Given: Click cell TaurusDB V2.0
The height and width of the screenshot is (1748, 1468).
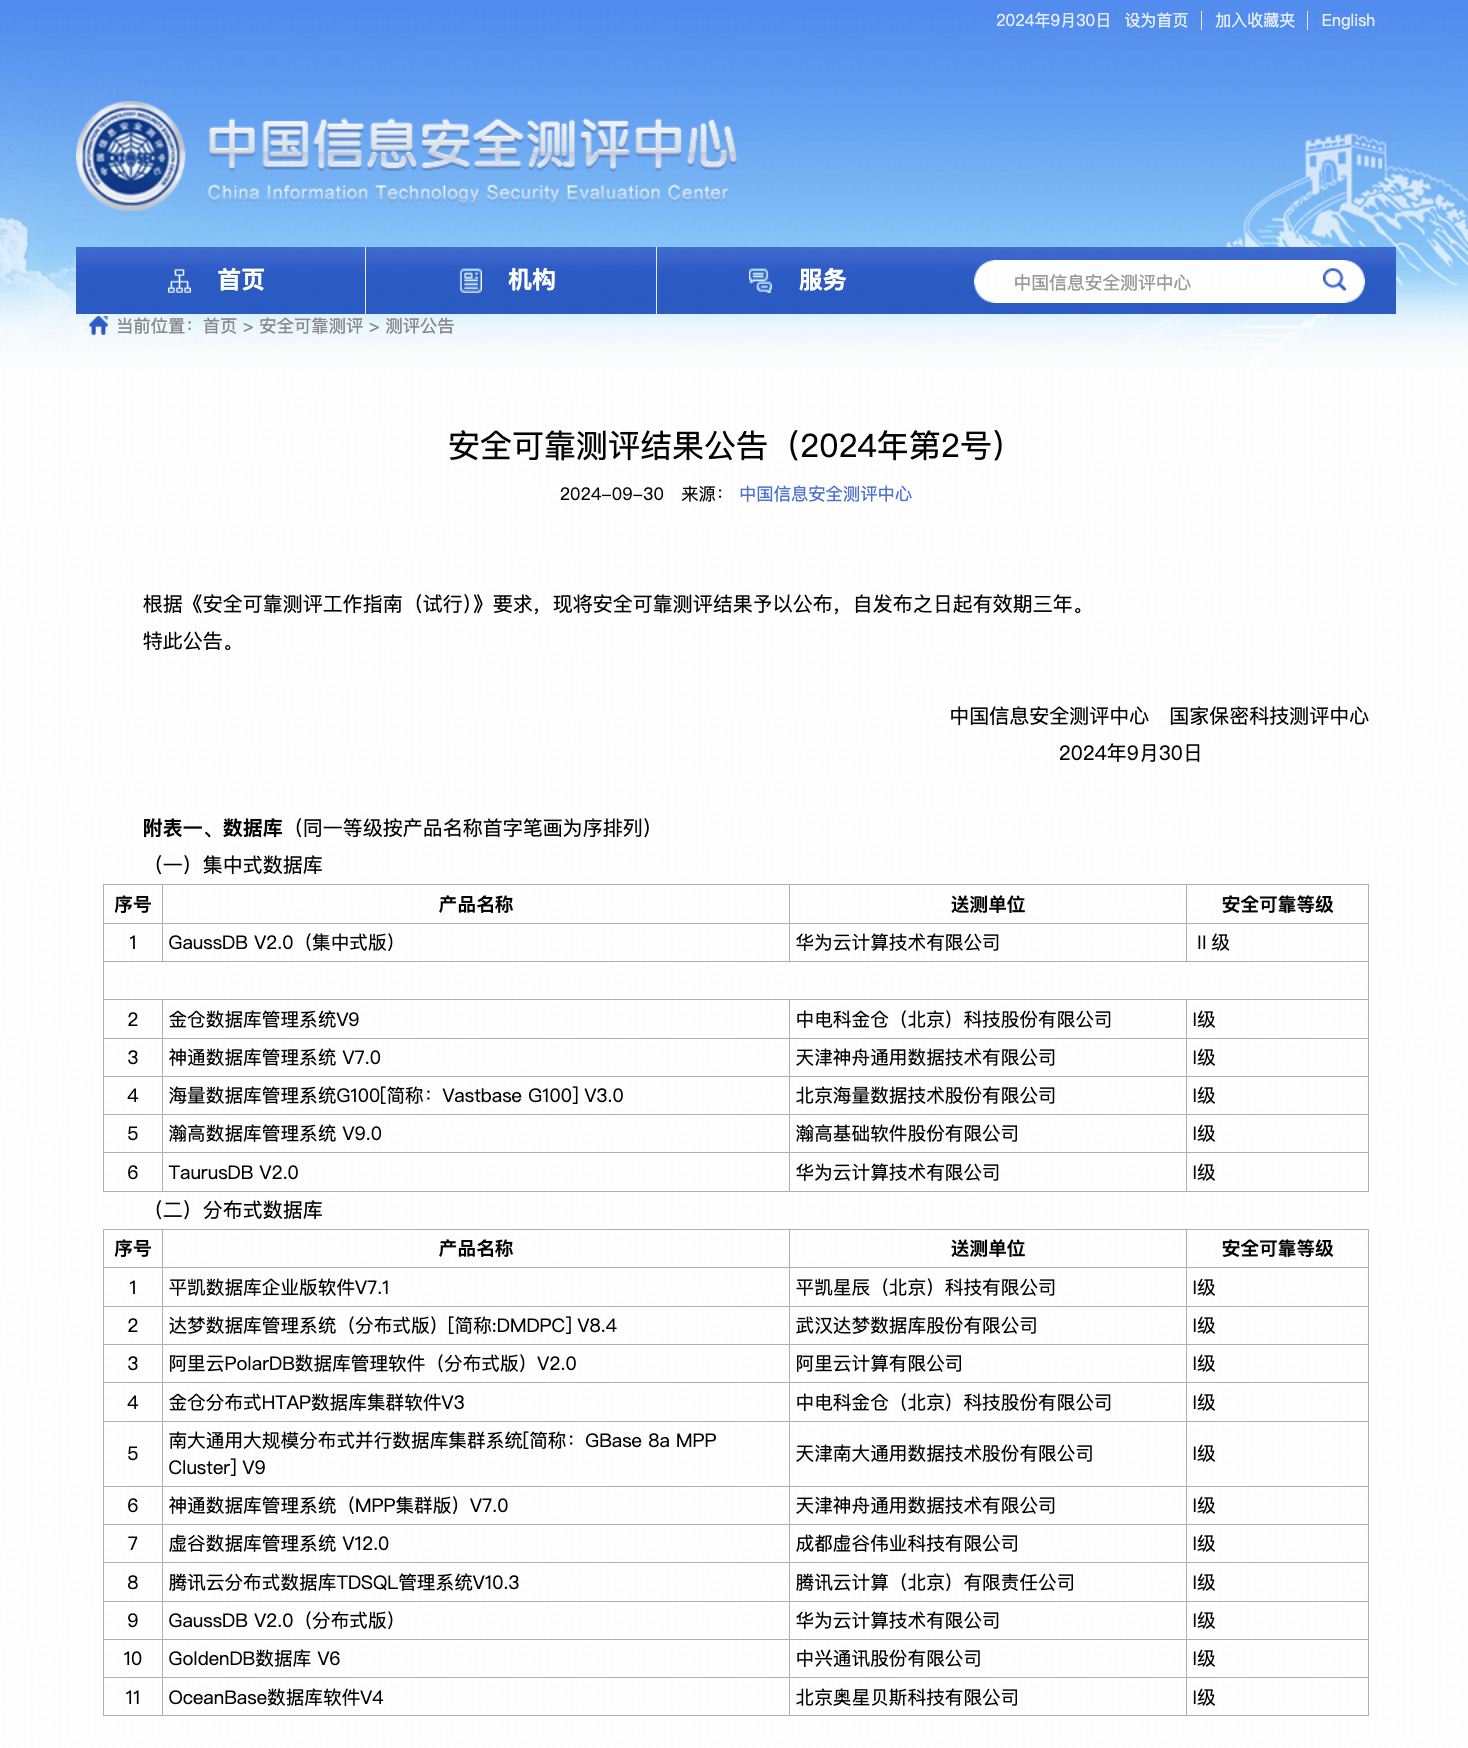Looking at the screenshot, I should coord(476,1172).
